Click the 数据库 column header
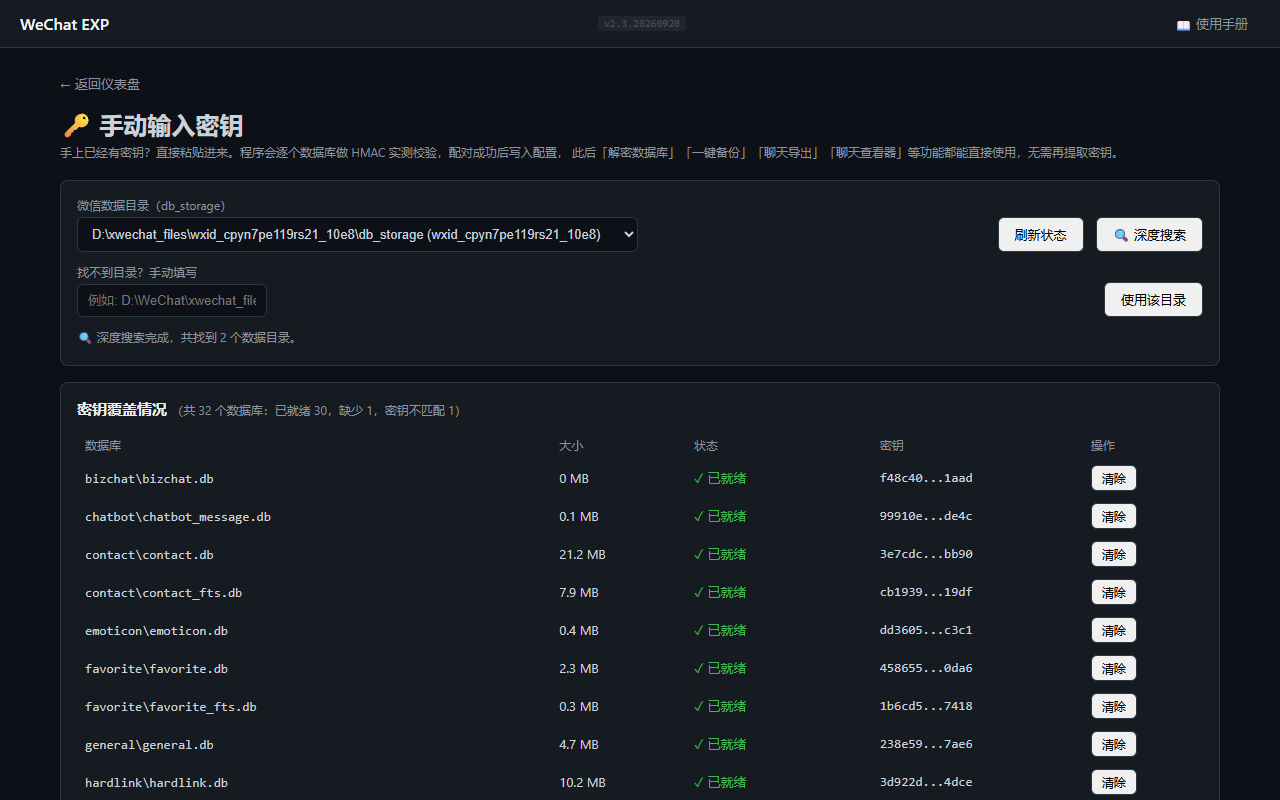Viewport: 1280px width, 800px height. [x=103, y=446]
